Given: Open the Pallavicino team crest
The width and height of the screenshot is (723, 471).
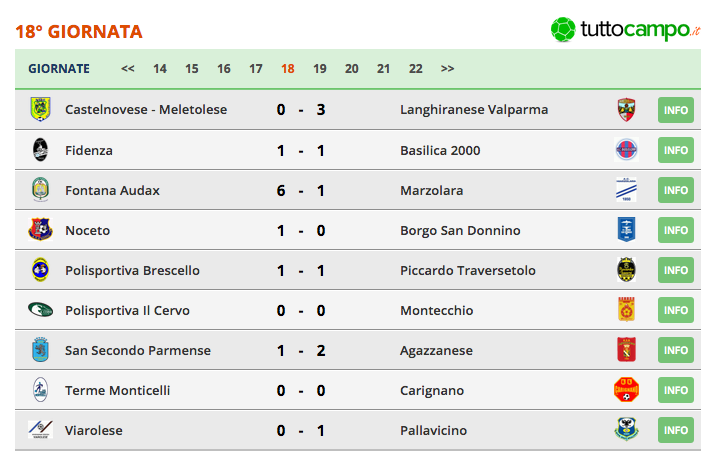Looking at the screenshot, I should point(626,429).
